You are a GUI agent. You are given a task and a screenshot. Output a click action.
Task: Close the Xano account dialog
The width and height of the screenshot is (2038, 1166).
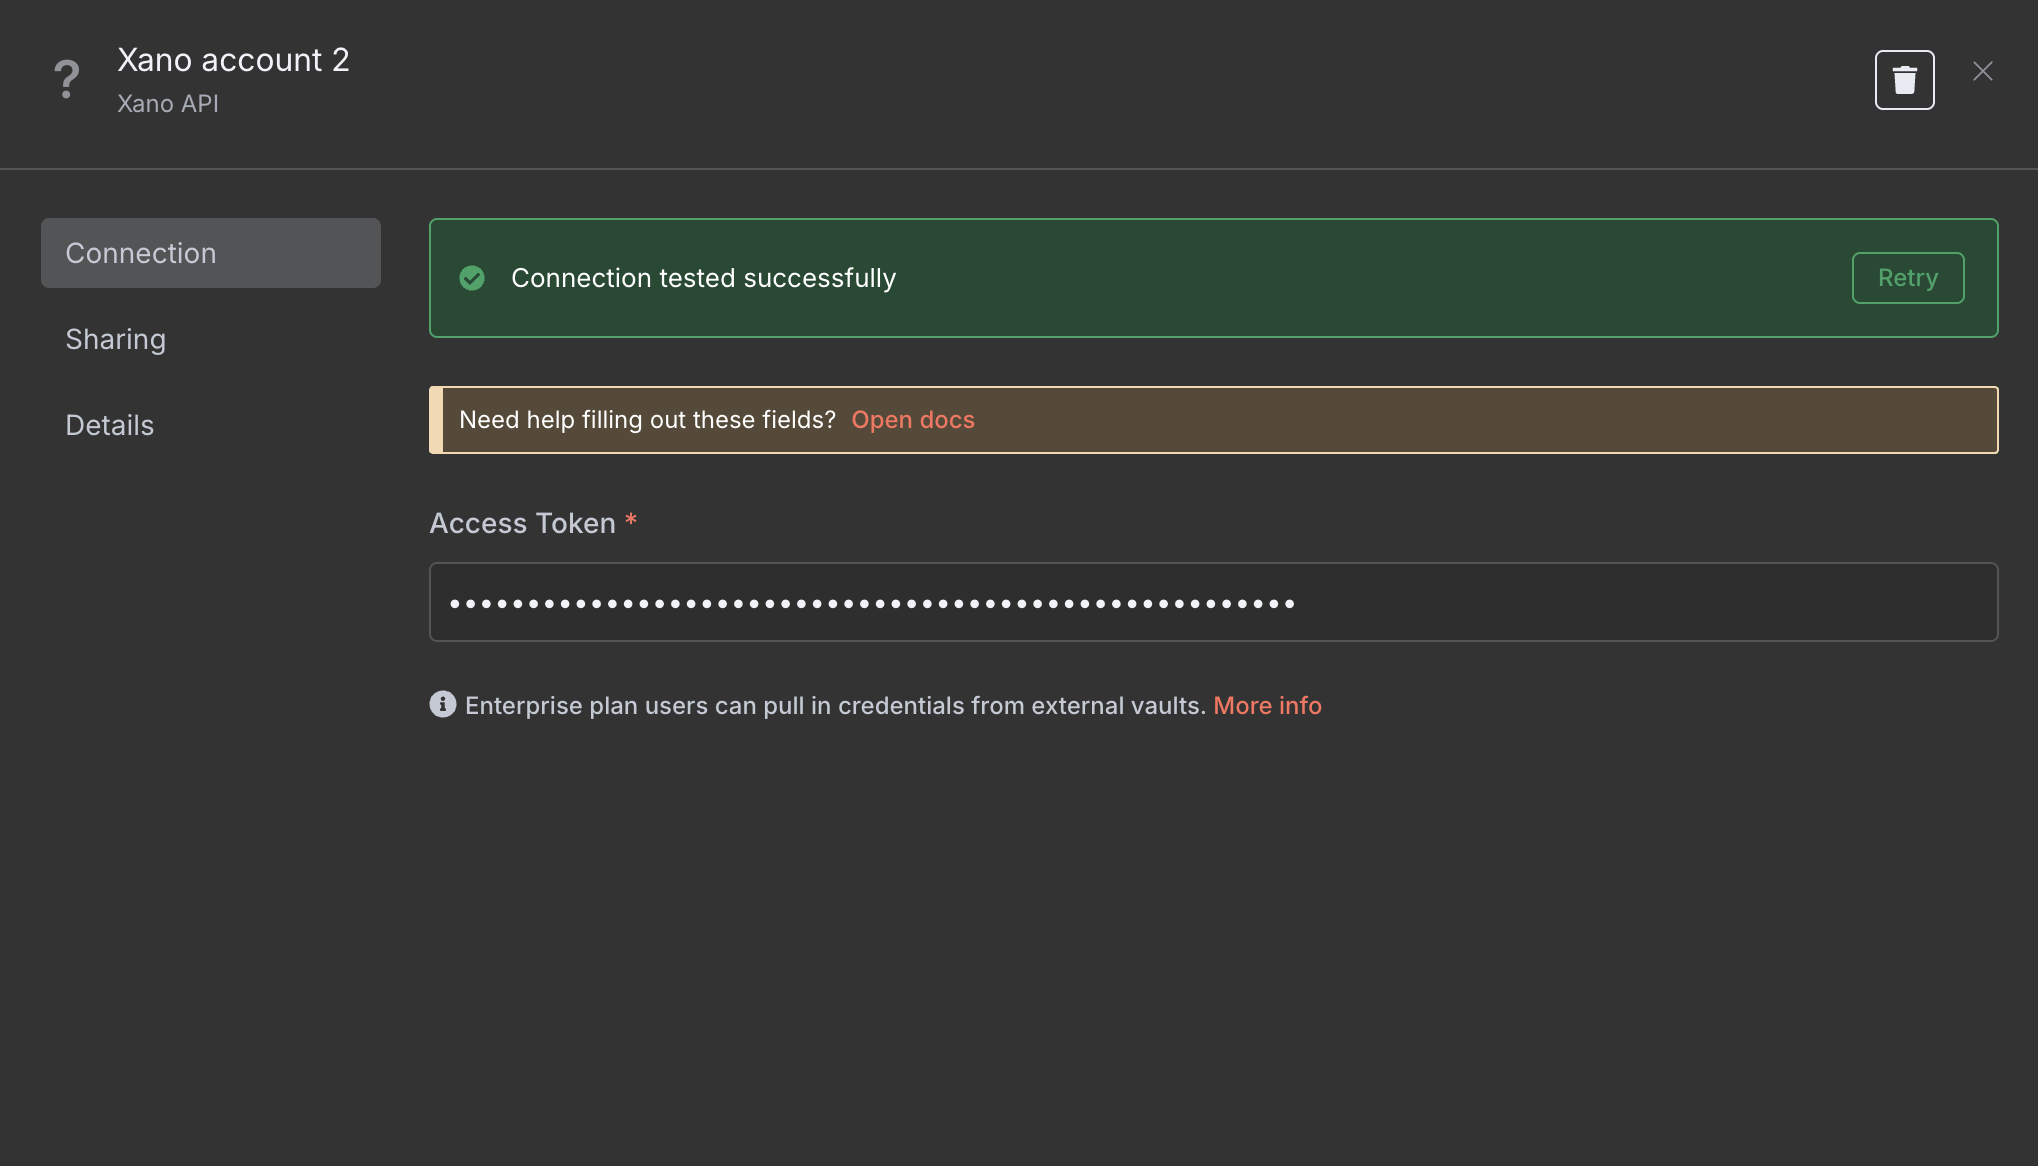click(1983, 71)
